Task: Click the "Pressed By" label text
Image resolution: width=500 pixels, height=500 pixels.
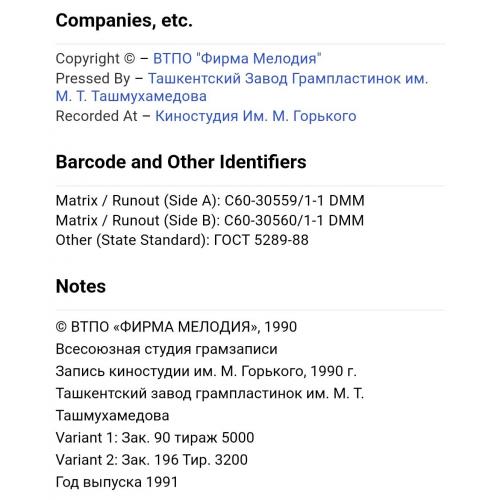Action: (93, 79)
